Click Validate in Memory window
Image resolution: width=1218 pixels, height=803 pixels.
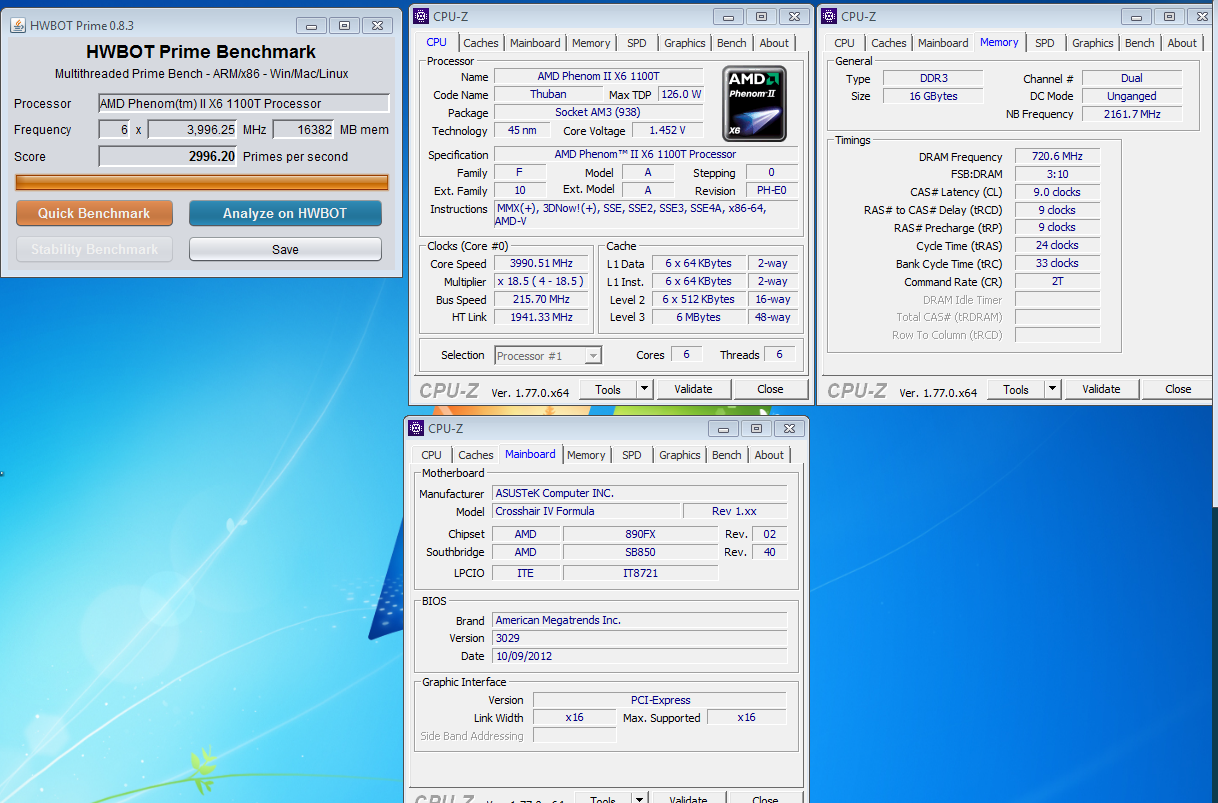click(1101, 389)
